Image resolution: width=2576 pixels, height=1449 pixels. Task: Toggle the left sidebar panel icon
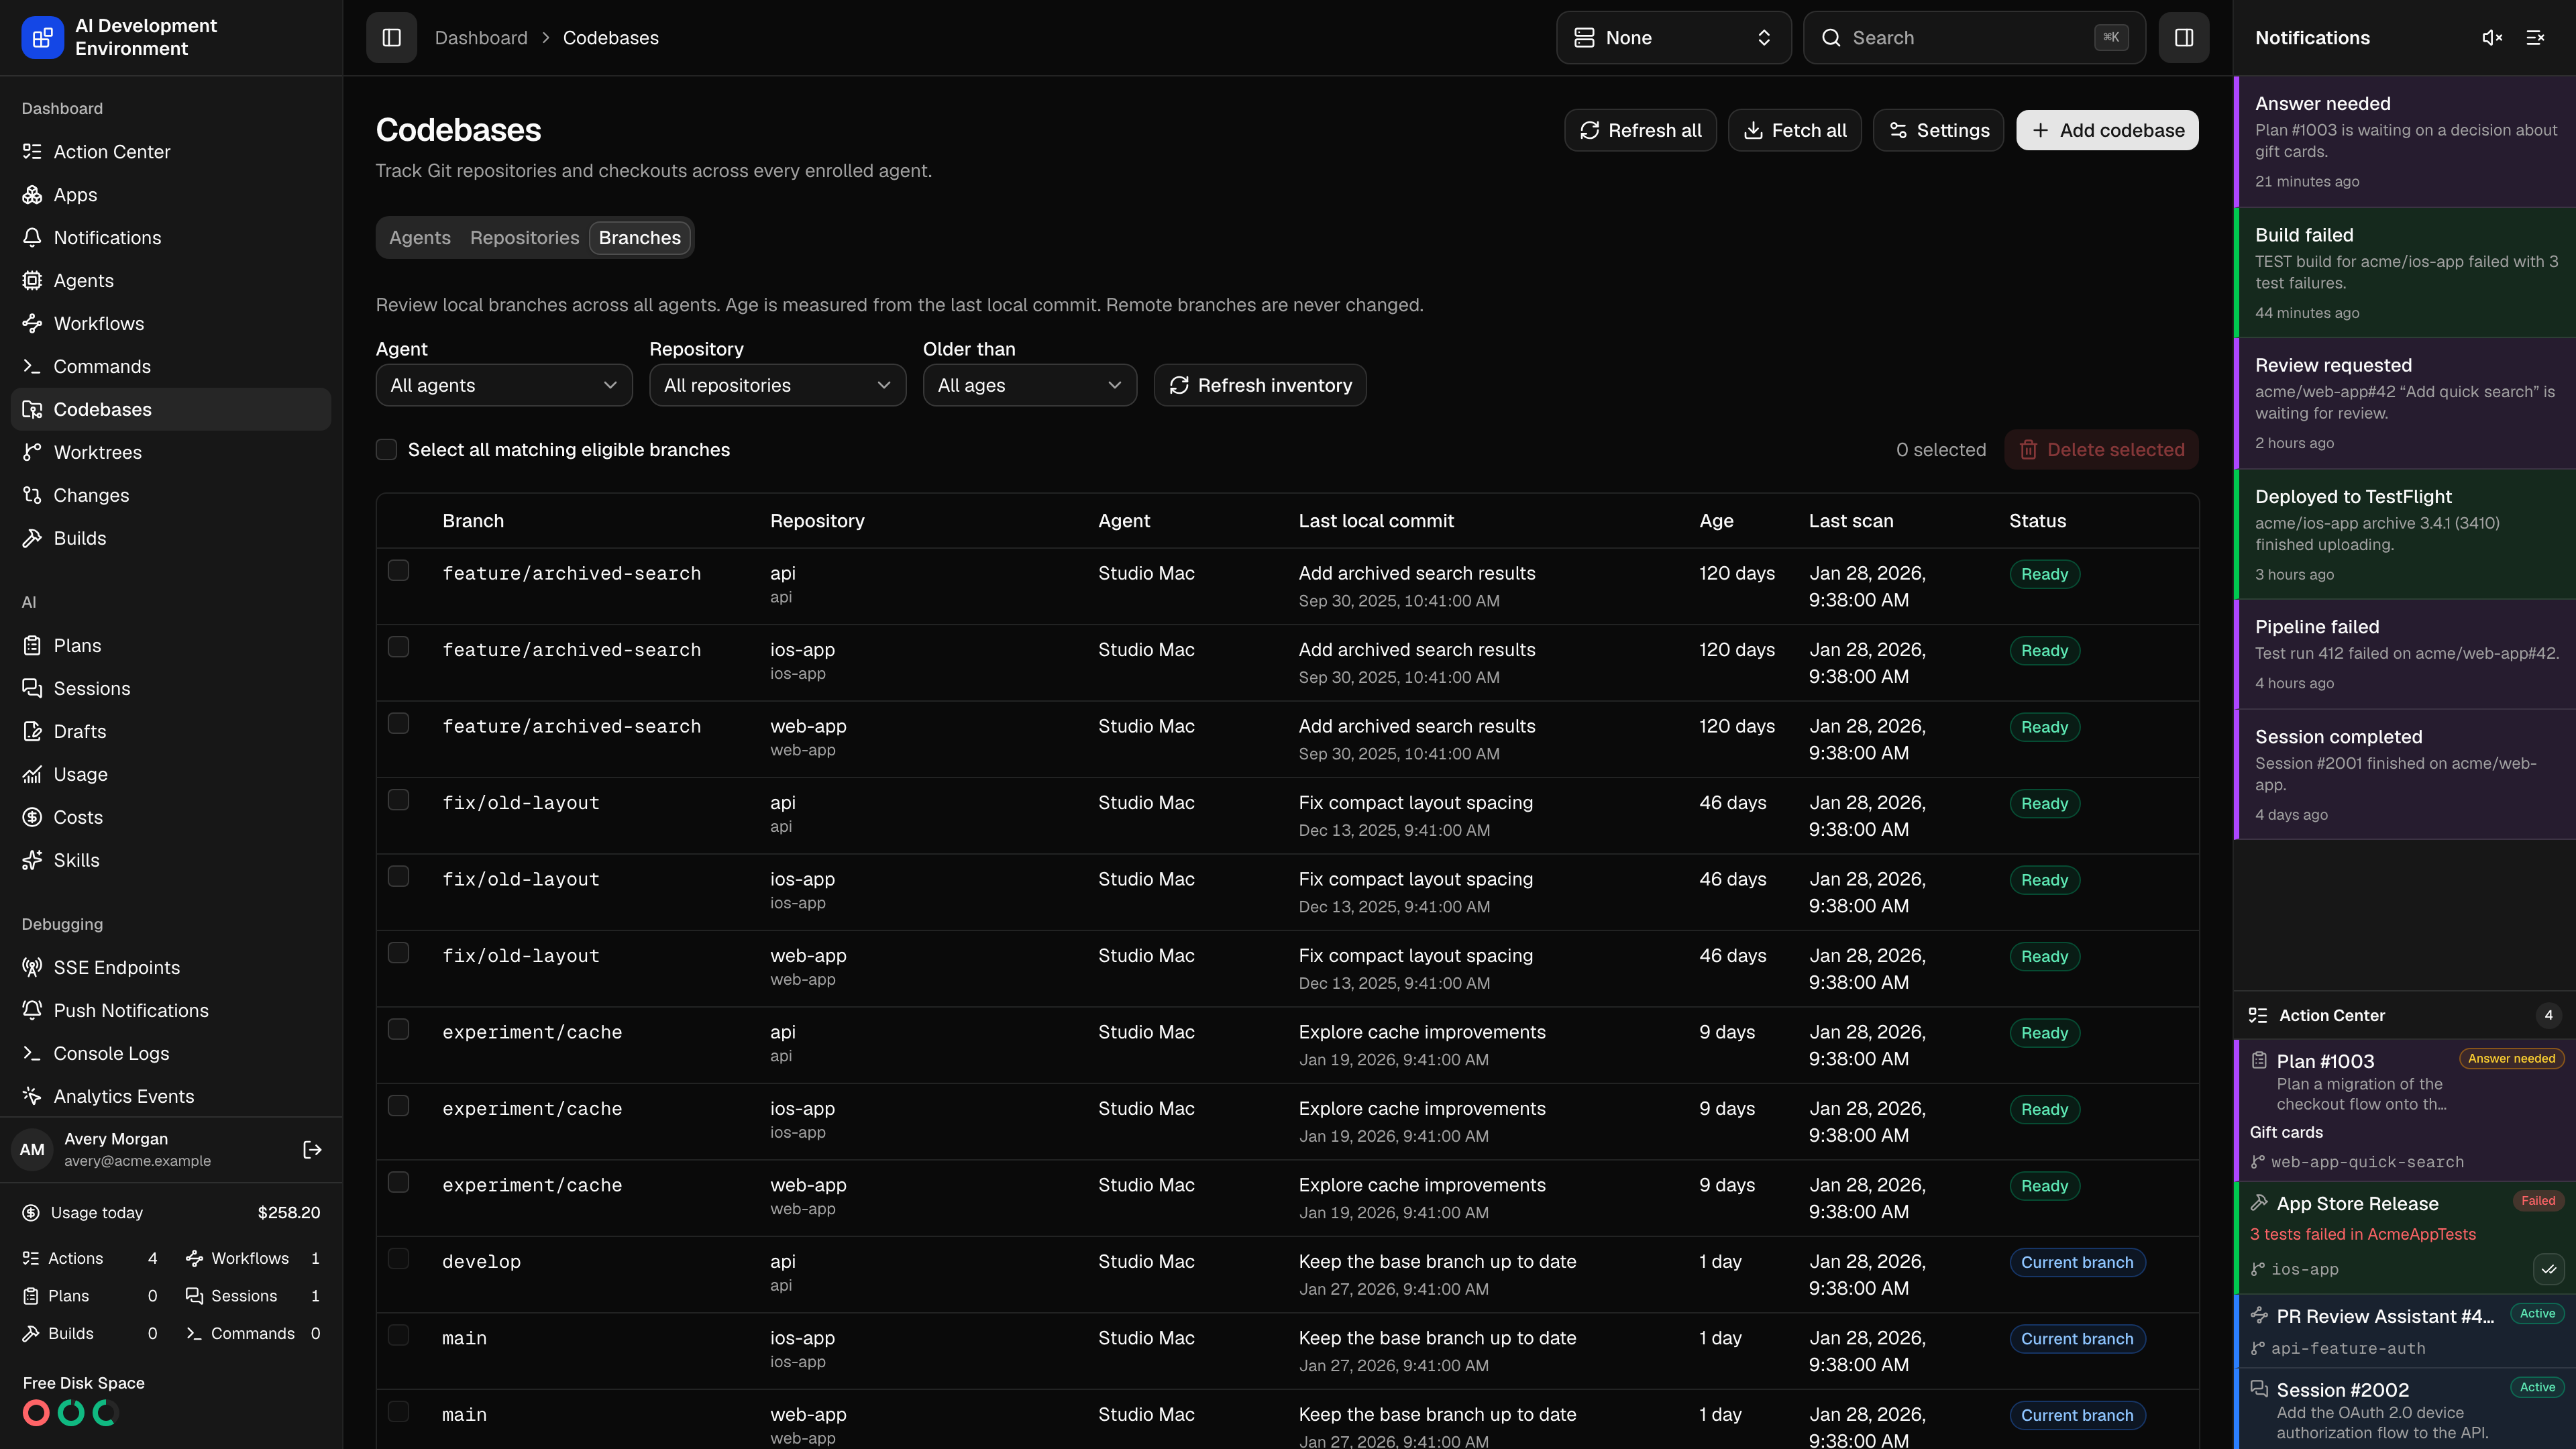pyautogui.click(x=391, y=38)
